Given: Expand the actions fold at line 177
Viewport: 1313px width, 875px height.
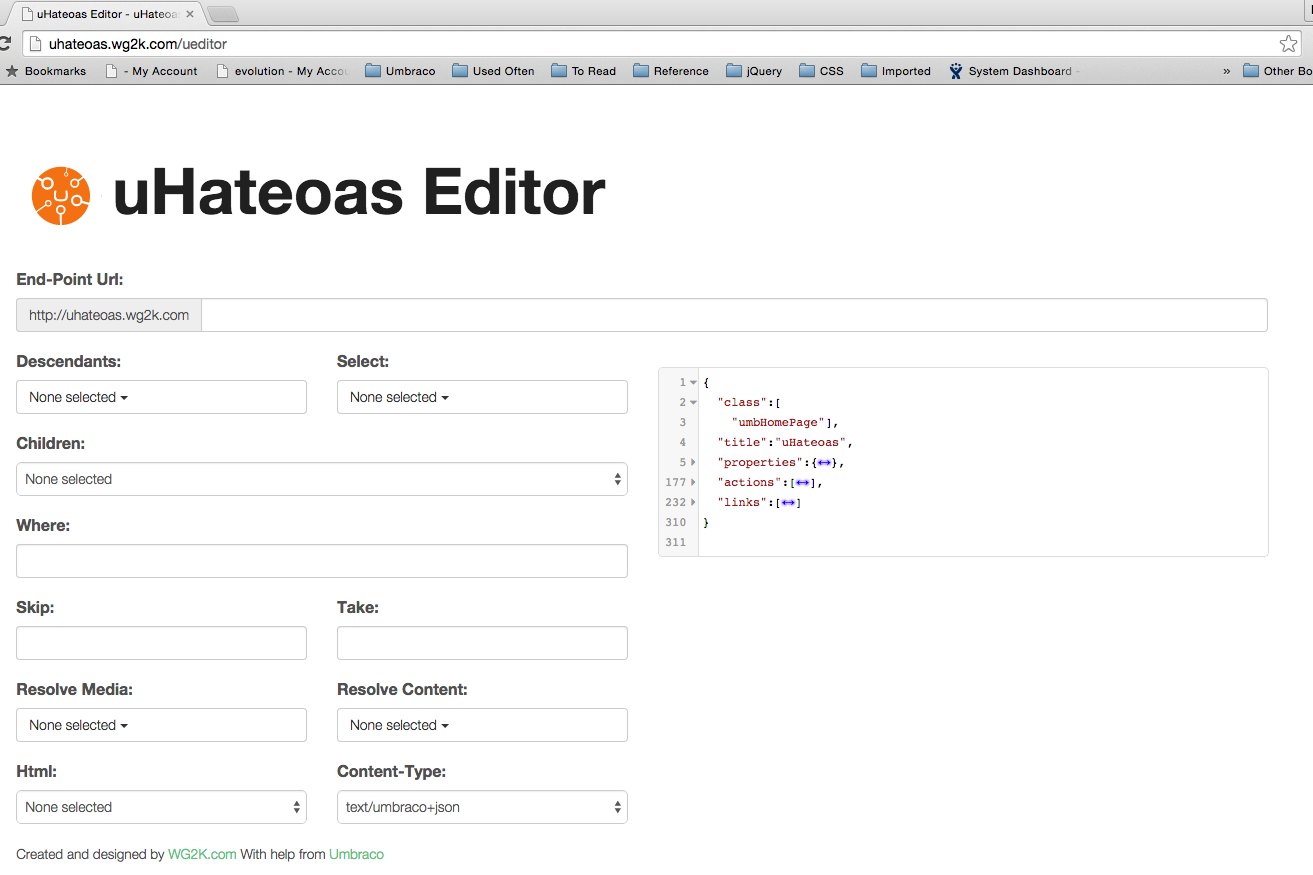Looking at the screenshot, I should pyautogui.click(x=693, y=482).
